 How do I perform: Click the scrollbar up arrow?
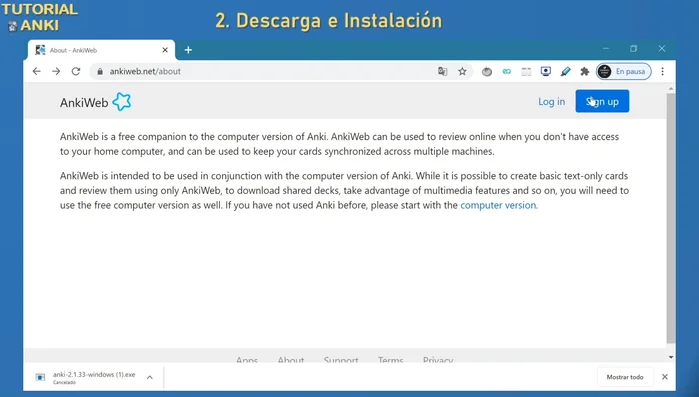pos(671,89)
